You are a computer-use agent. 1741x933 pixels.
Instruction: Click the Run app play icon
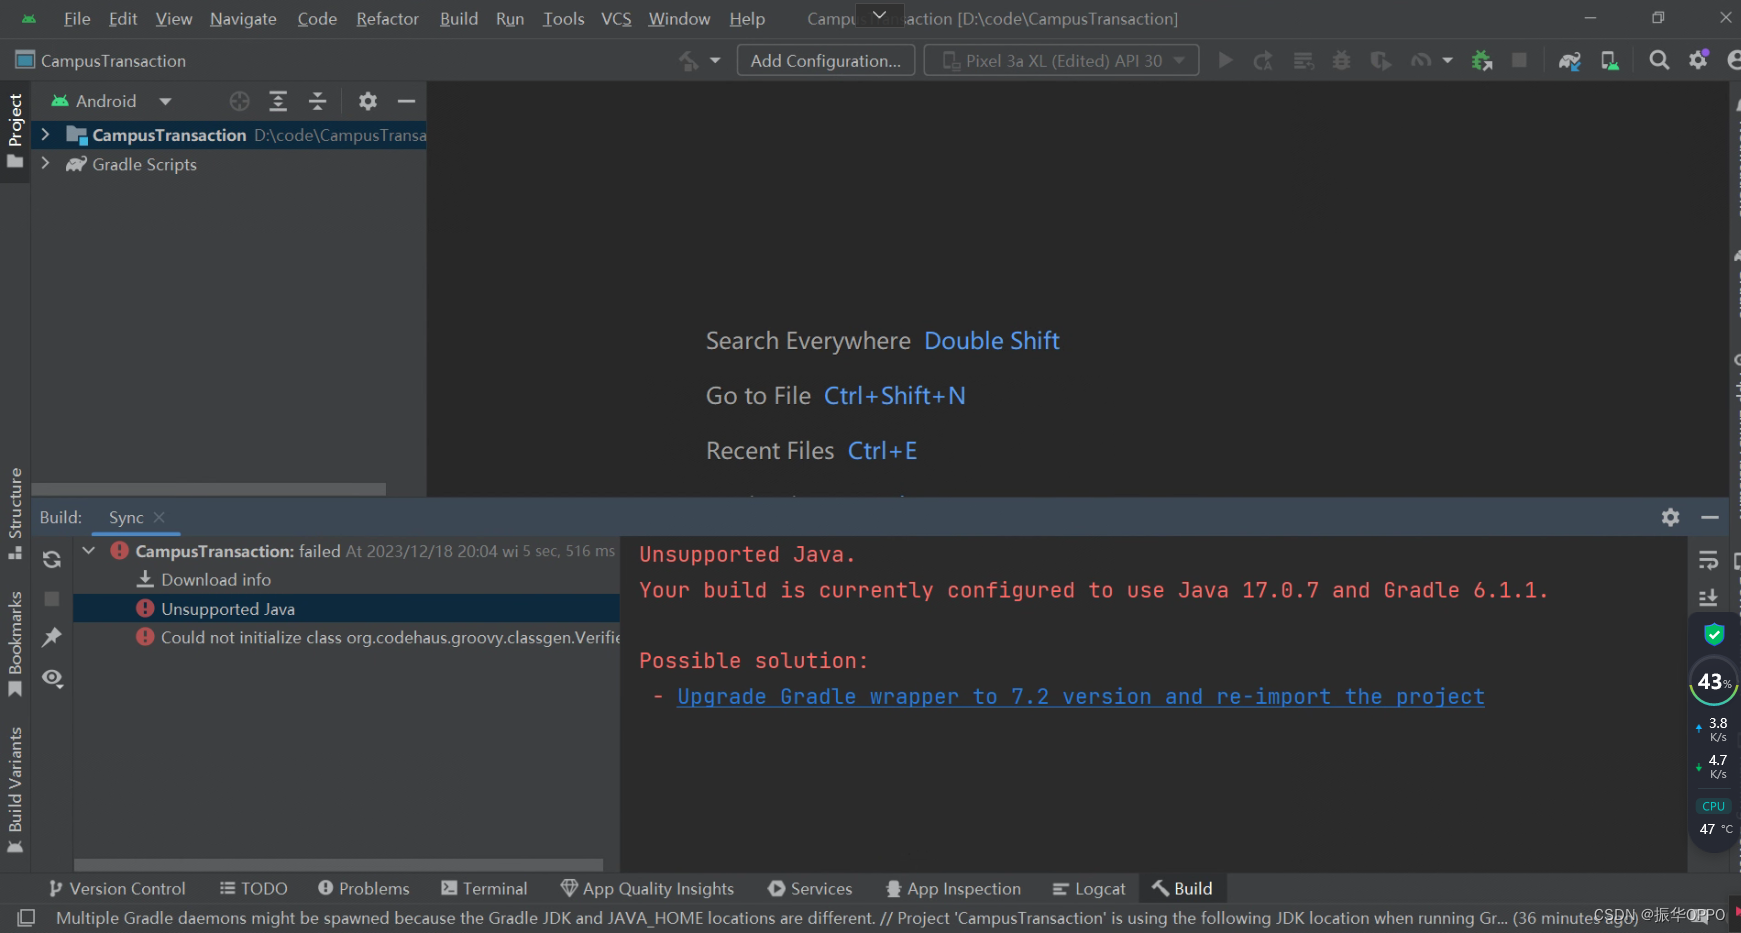click(1225, 61)
